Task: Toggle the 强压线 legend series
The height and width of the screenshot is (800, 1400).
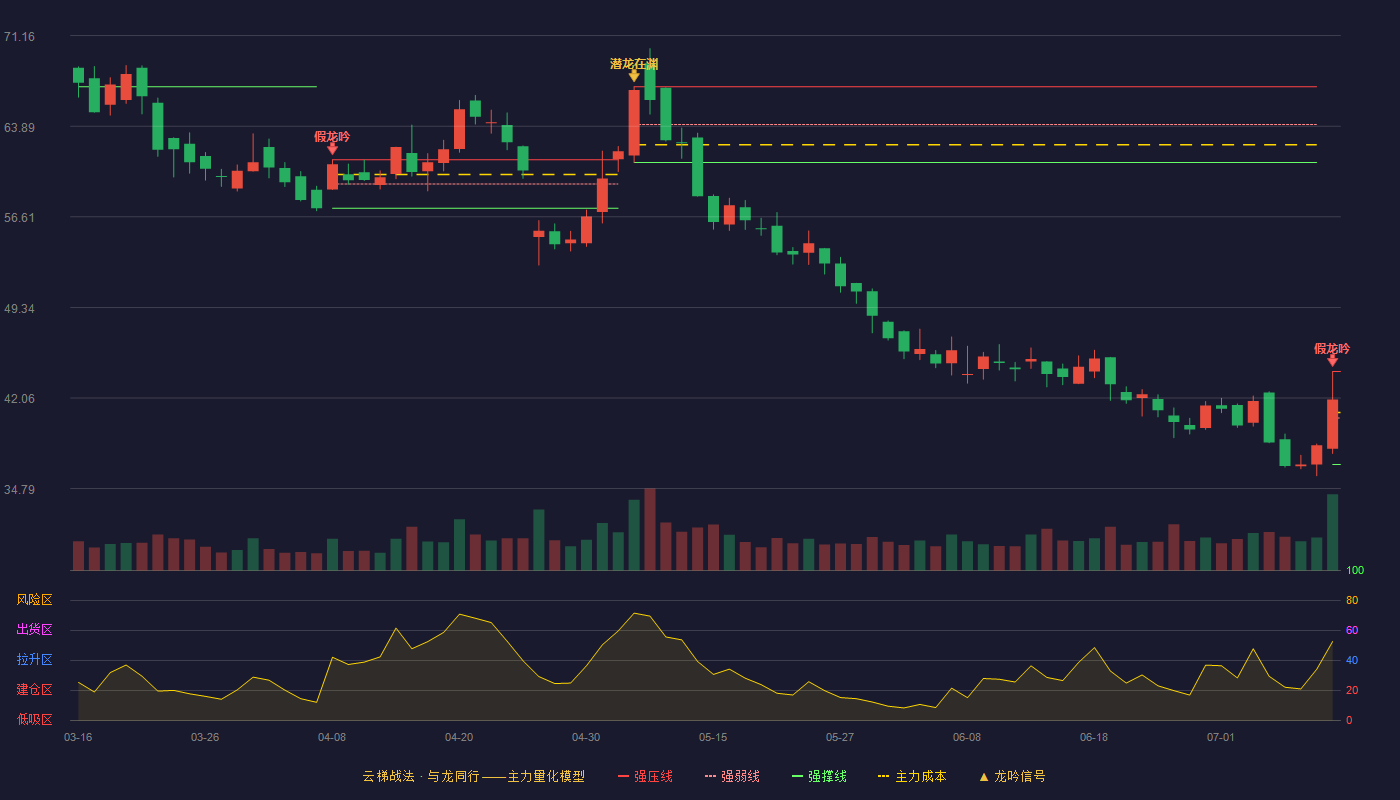Action: point(645,776)
